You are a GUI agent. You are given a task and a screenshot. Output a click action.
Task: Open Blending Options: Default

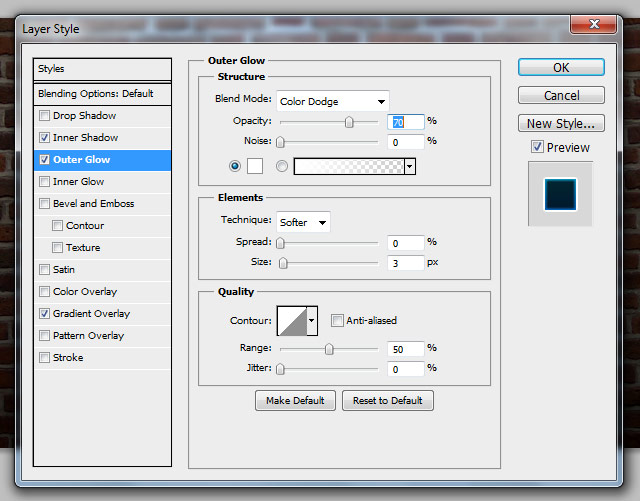[102, 94]
